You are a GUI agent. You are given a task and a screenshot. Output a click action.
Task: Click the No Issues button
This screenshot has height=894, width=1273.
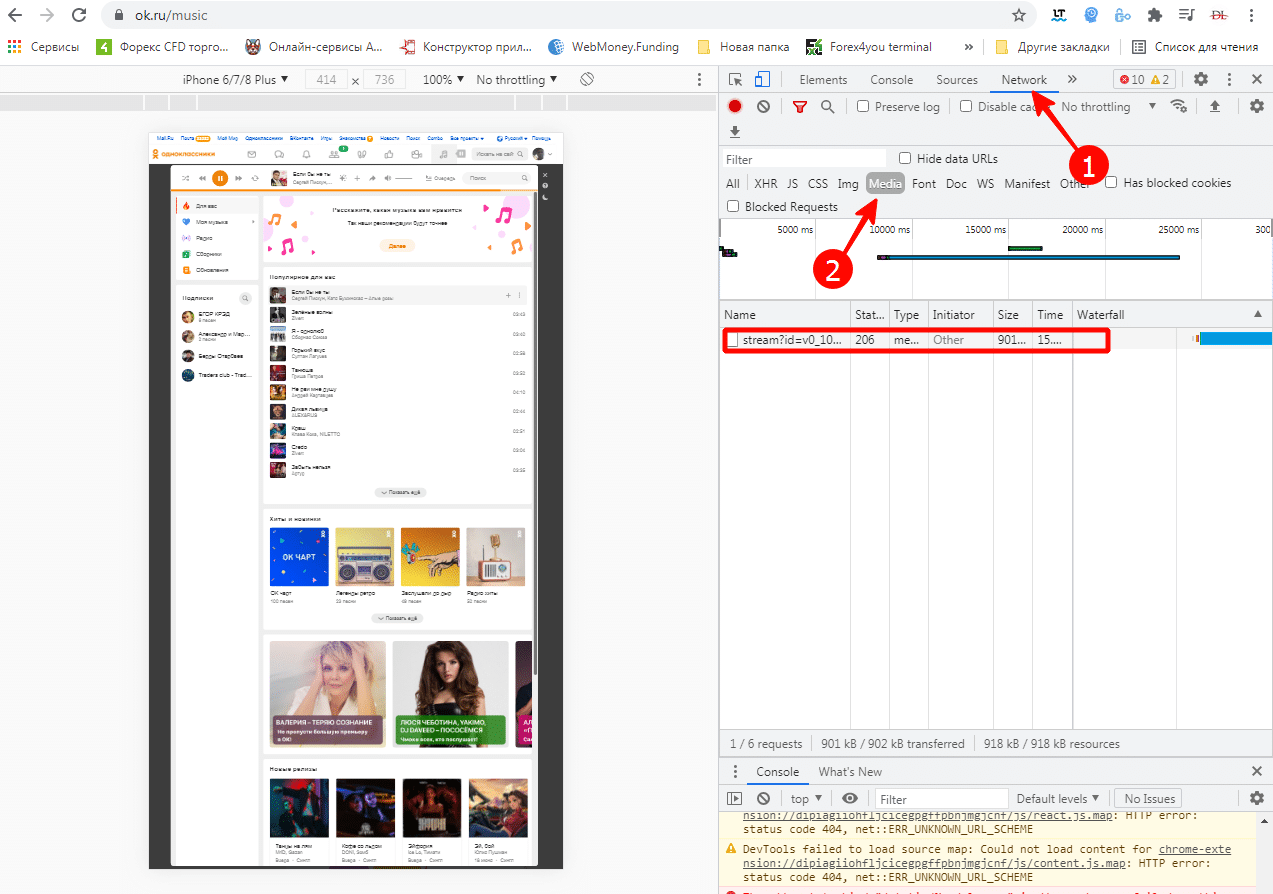click(x=1149, y=799)
